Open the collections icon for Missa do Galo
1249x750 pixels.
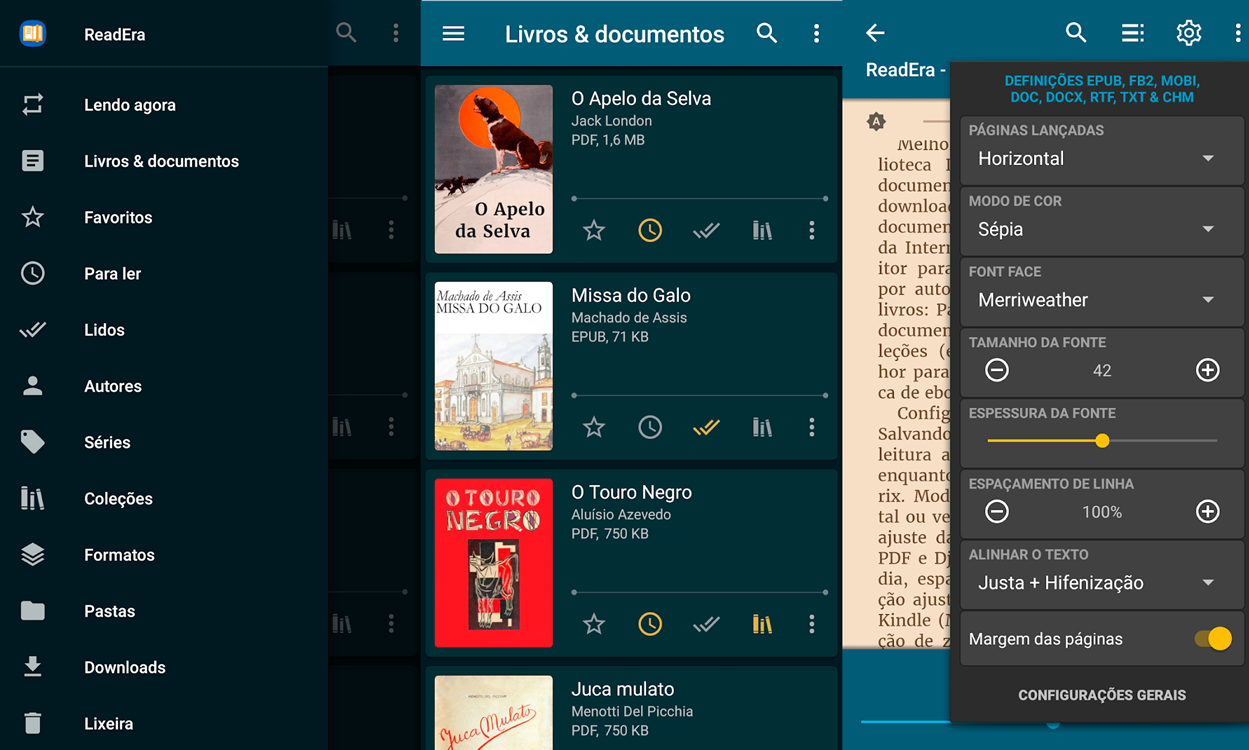click(762, 428)
